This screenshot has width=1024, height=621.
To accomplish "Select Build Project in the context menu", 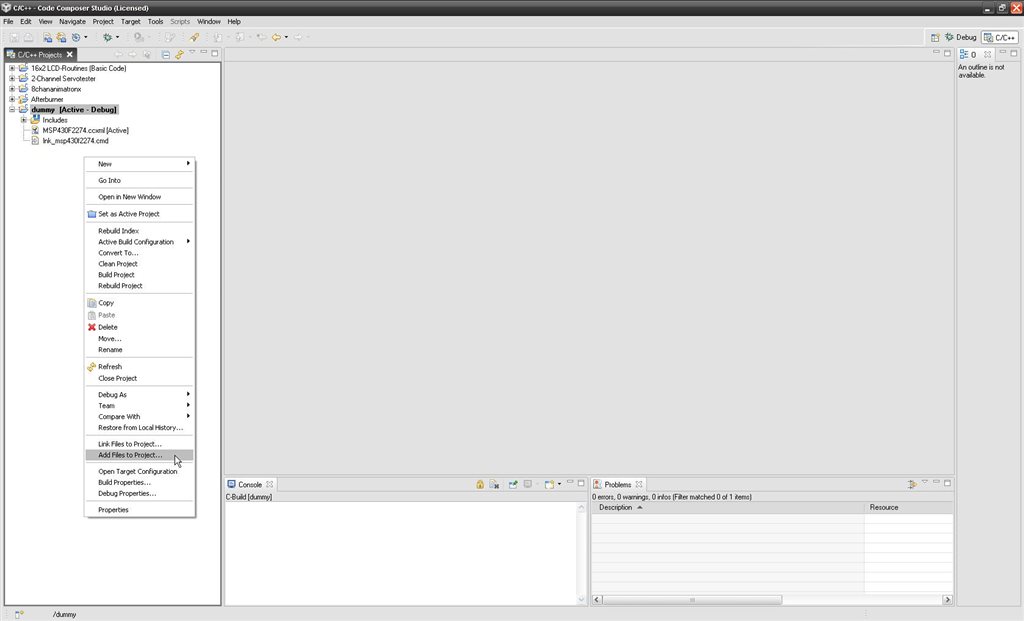I will pyautogui.click(x=140, y=275).
